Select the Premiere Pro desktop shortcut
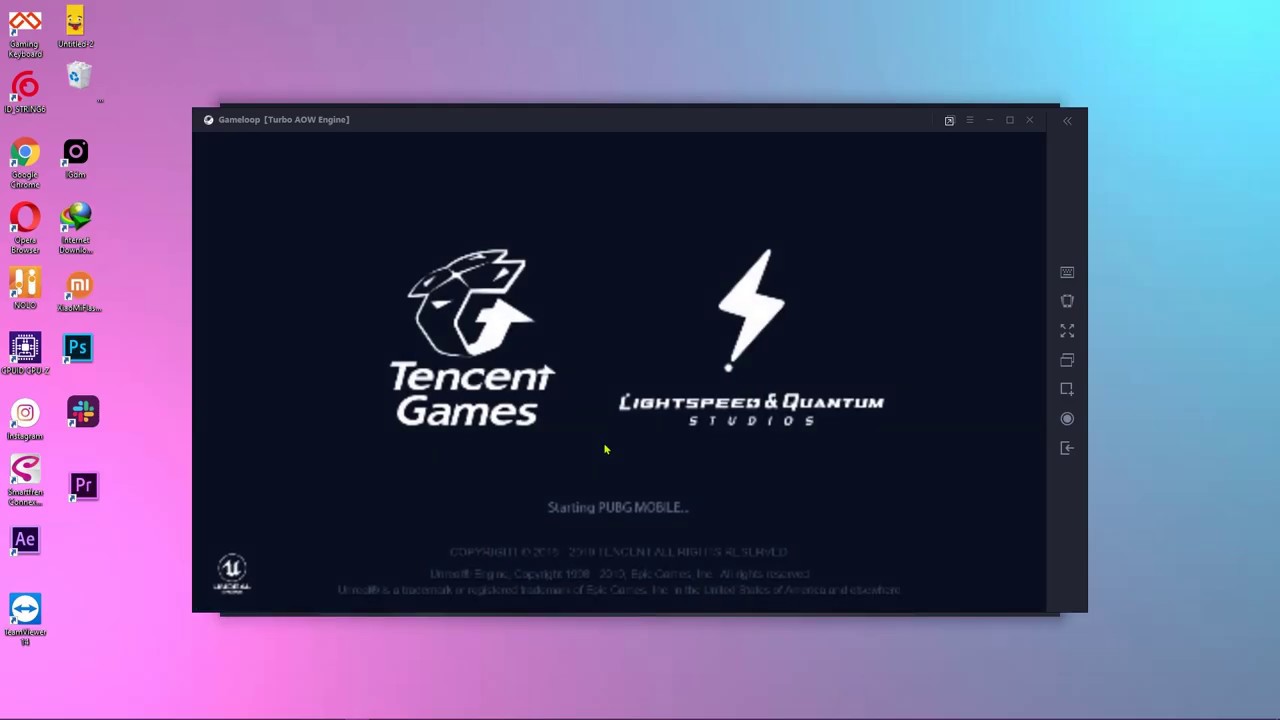Viewport: 1280px width, 720px height. (x=83, y=487)
